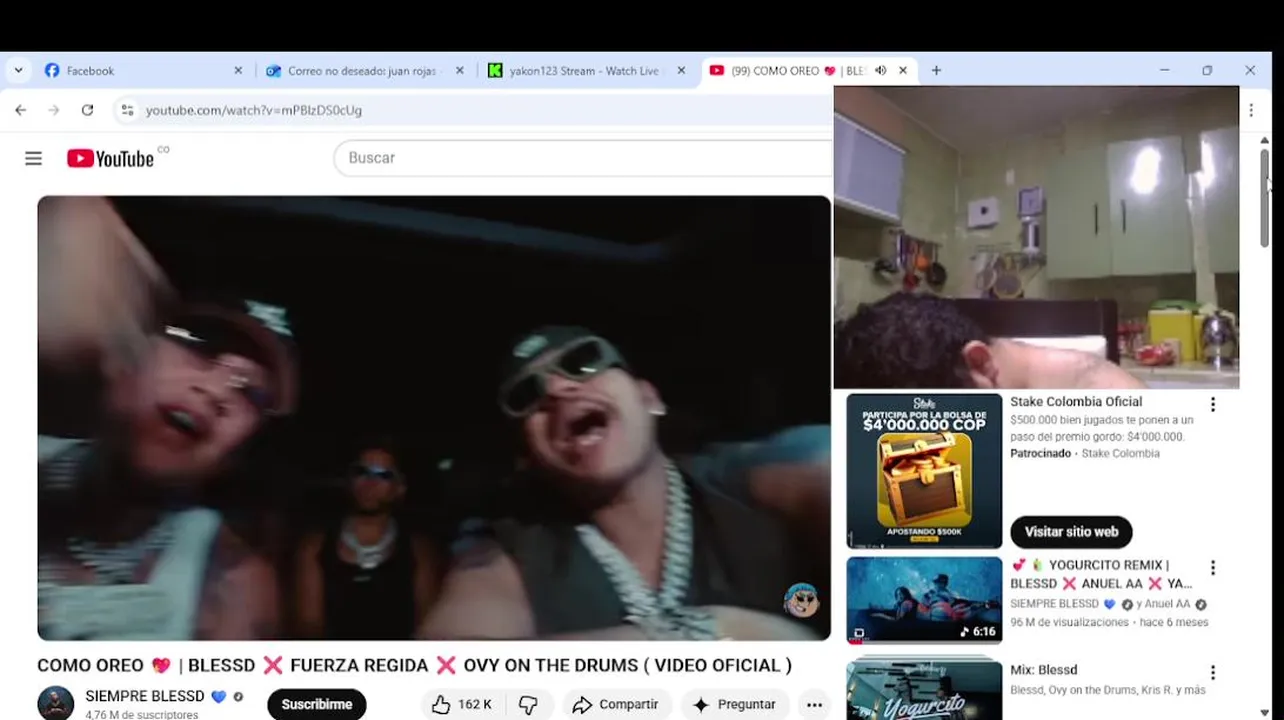1284x720 pixels.
Task: Share video with Compartir button
Action: point(616,704)
